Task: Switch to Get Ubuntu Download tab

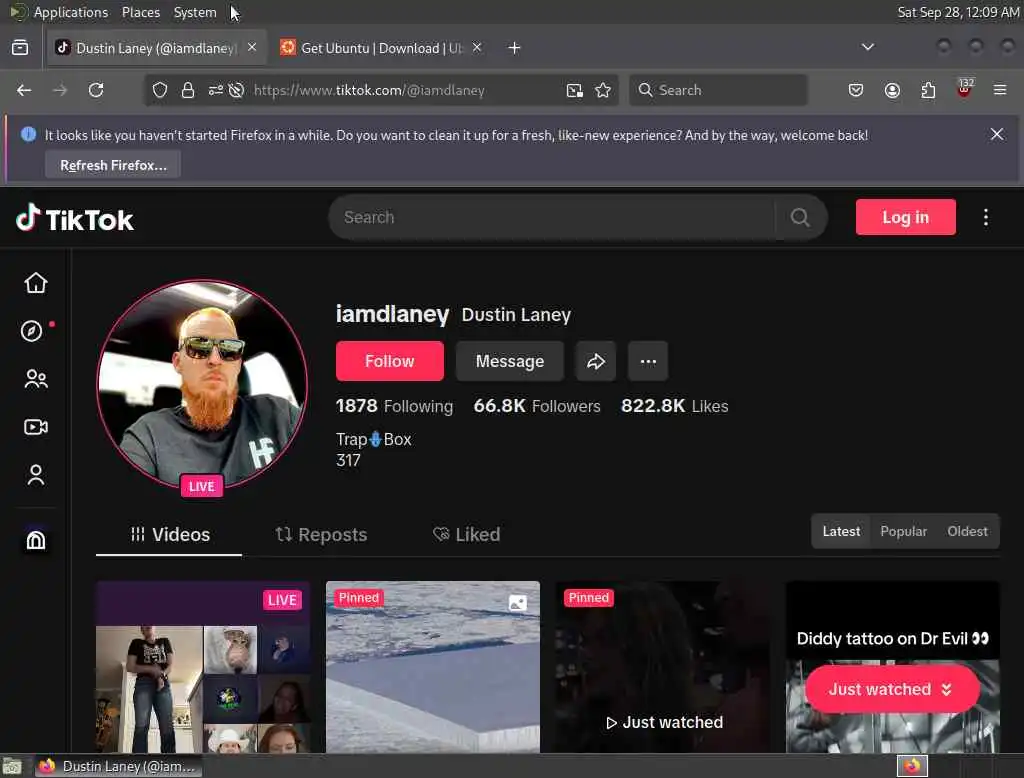Action: point(382,48)
